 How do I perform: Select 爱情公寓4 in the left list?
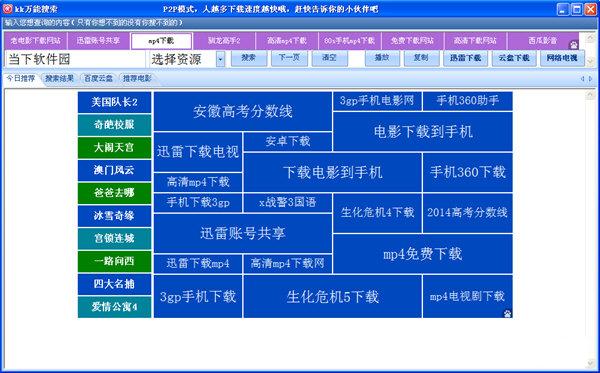tap(114, 307)
